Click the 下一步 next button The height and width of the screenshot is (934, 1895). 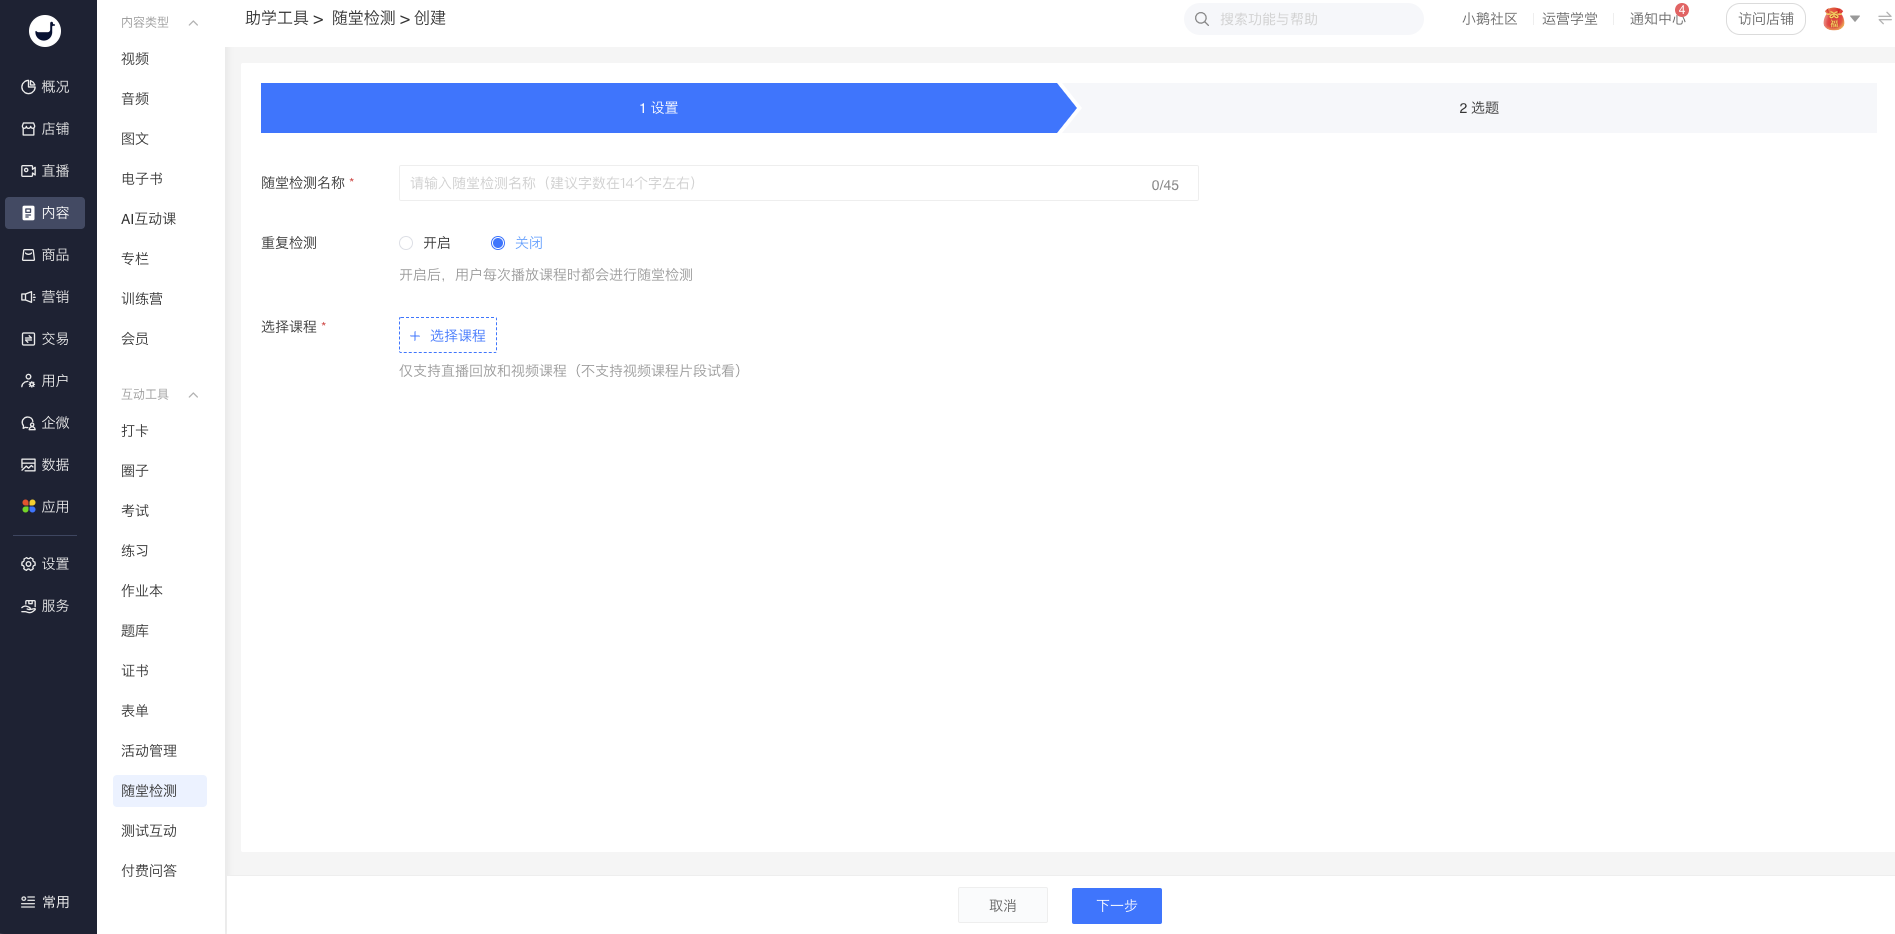(x=1116, y=906)
